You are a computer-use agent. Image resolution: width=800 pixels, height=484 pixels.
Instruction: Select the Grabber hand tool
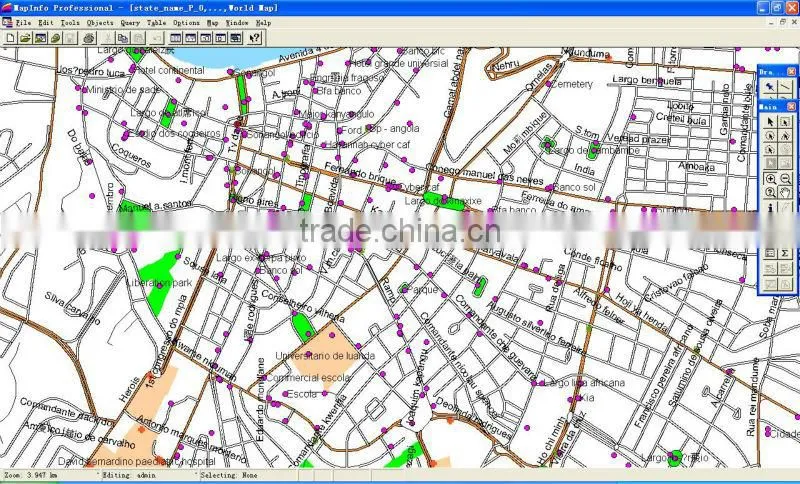click(x=785, y=193)
